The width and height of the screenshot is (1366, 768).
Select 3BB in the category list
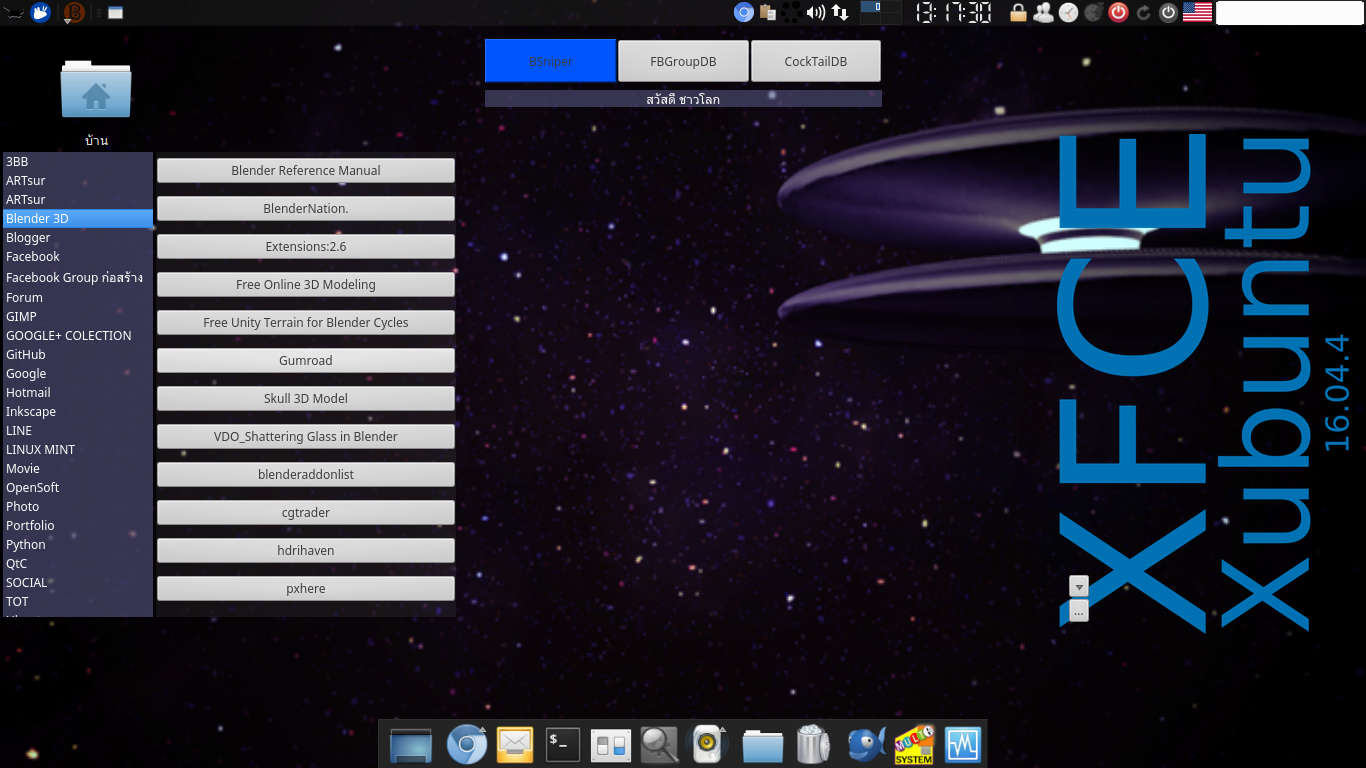point(78,161)
